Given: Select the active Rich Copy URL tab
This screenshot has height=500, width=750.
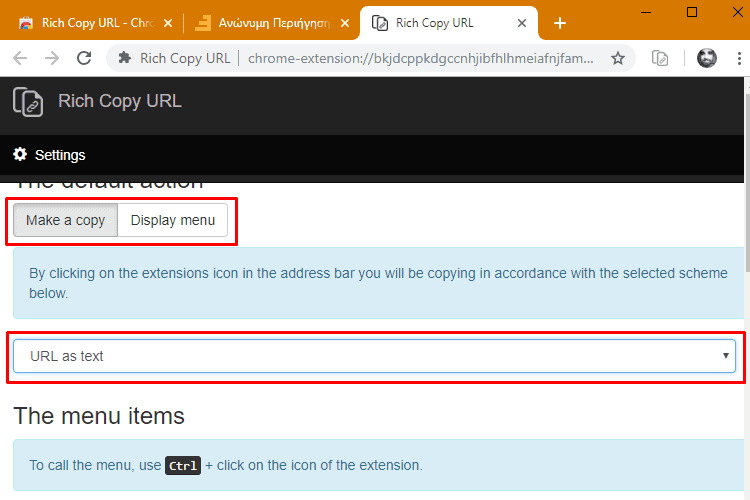Looking at the screenshot, I should pos(449,23).
